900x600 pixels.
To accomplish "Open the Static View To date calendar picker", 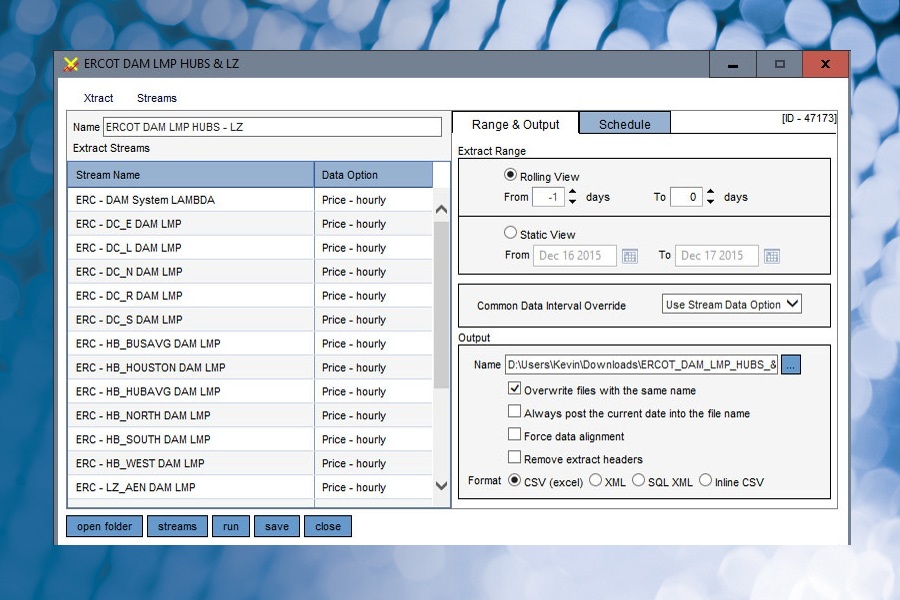I will point(771,256).
